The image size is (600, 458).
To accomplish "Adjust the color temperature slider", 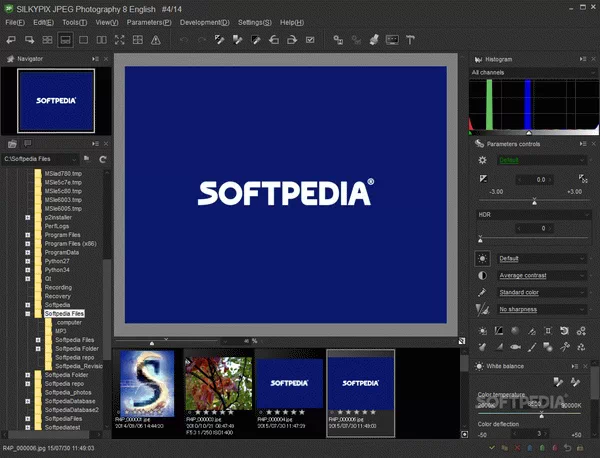I will pyautogui.click(x=541, y=415).
